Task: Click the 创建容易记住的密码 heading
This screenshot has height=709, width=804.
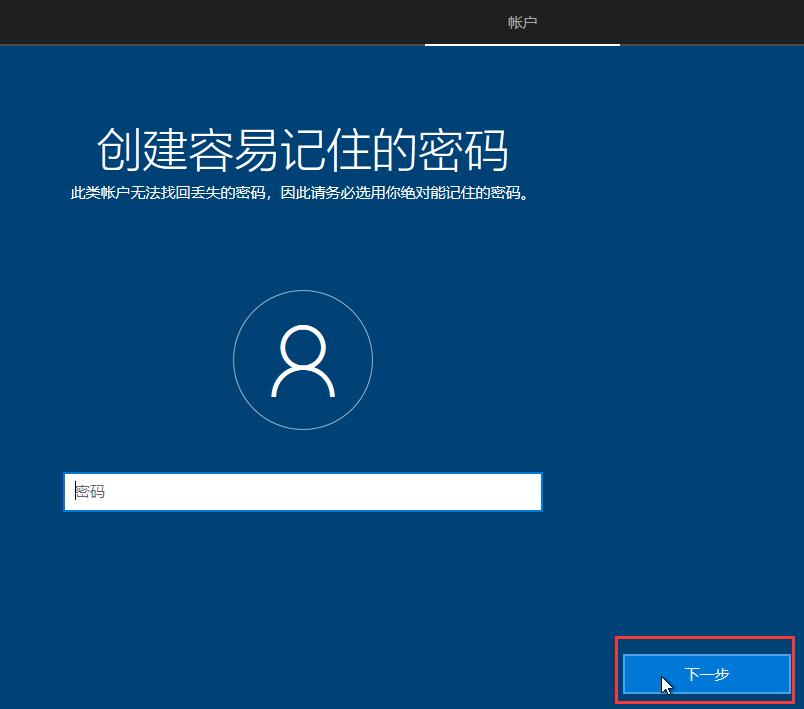Action: click(302, 148)
